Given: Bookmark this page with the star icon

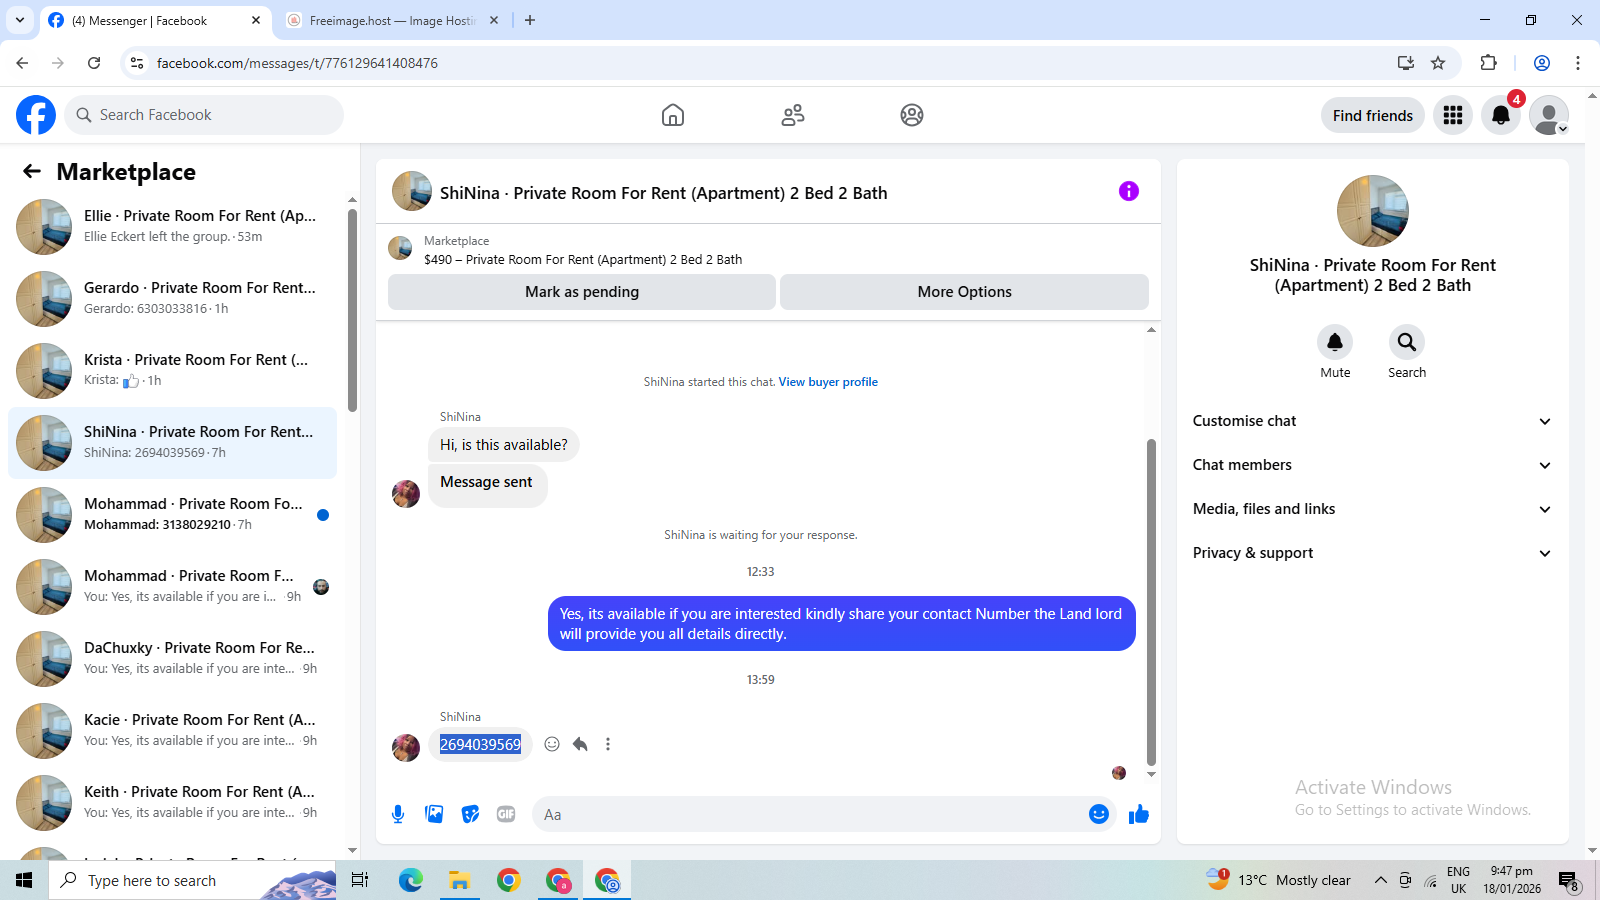Looking at the screenshot, I should (x=1438, y=63).
